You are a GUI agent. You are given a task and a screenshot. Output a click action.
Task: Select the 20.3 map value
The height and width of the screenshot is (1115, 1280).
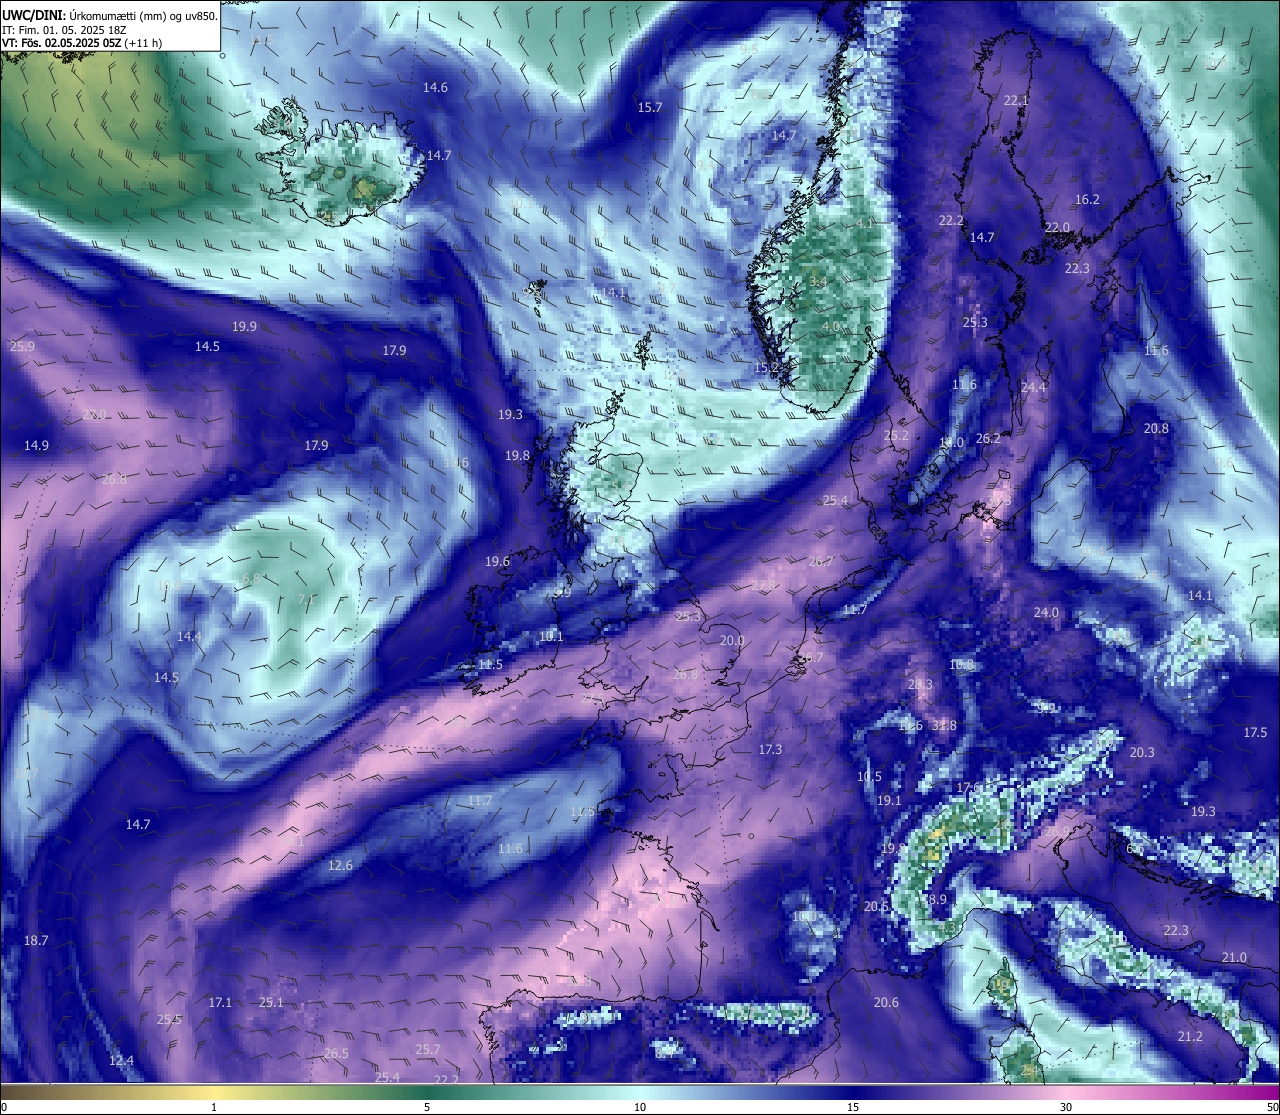point(1142,753)
